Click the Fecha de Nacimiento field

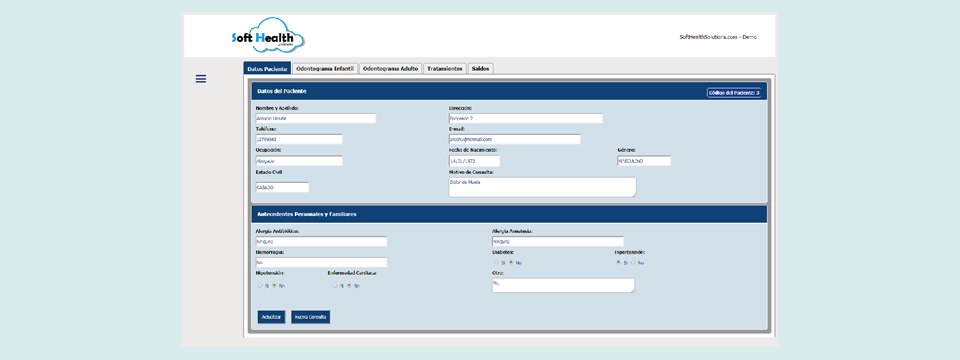pyautogui.click(x=474, y=161)
